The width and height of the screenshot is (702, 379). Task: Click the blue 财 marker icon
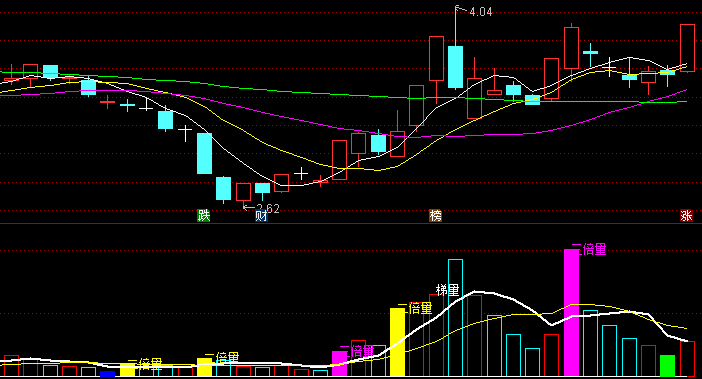tap(261, 216)
